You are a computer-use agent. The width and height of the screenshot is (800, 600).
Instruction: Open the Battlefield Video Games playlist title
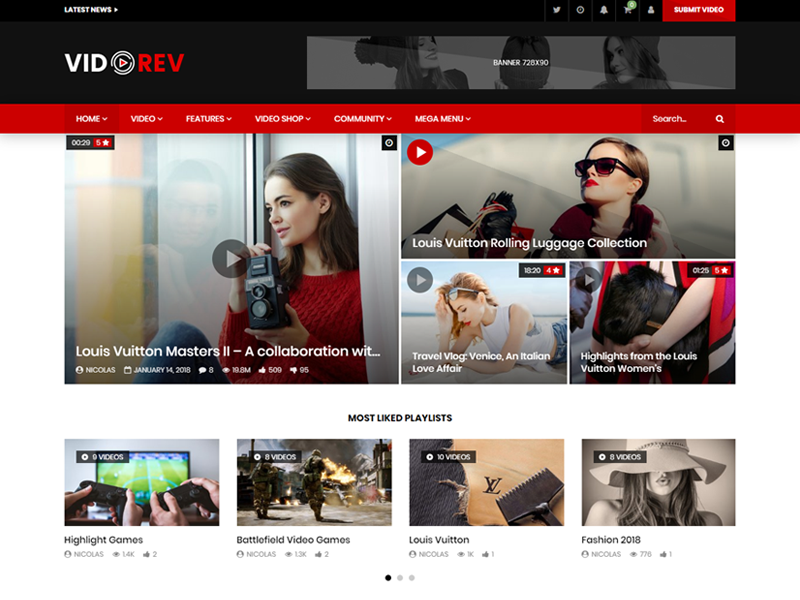click(x=293, y=540)
